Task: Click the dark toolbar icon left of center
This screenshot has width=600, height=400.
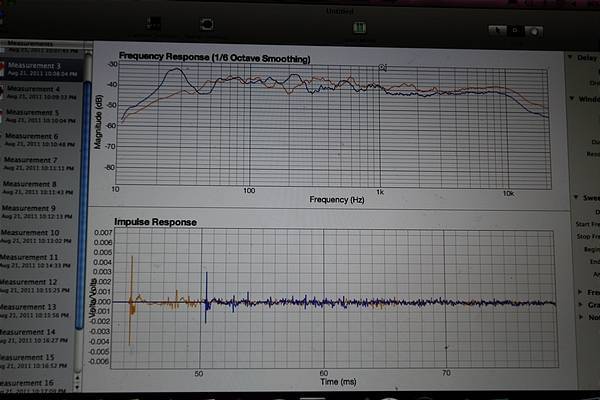Action: (x=153, y=24)
